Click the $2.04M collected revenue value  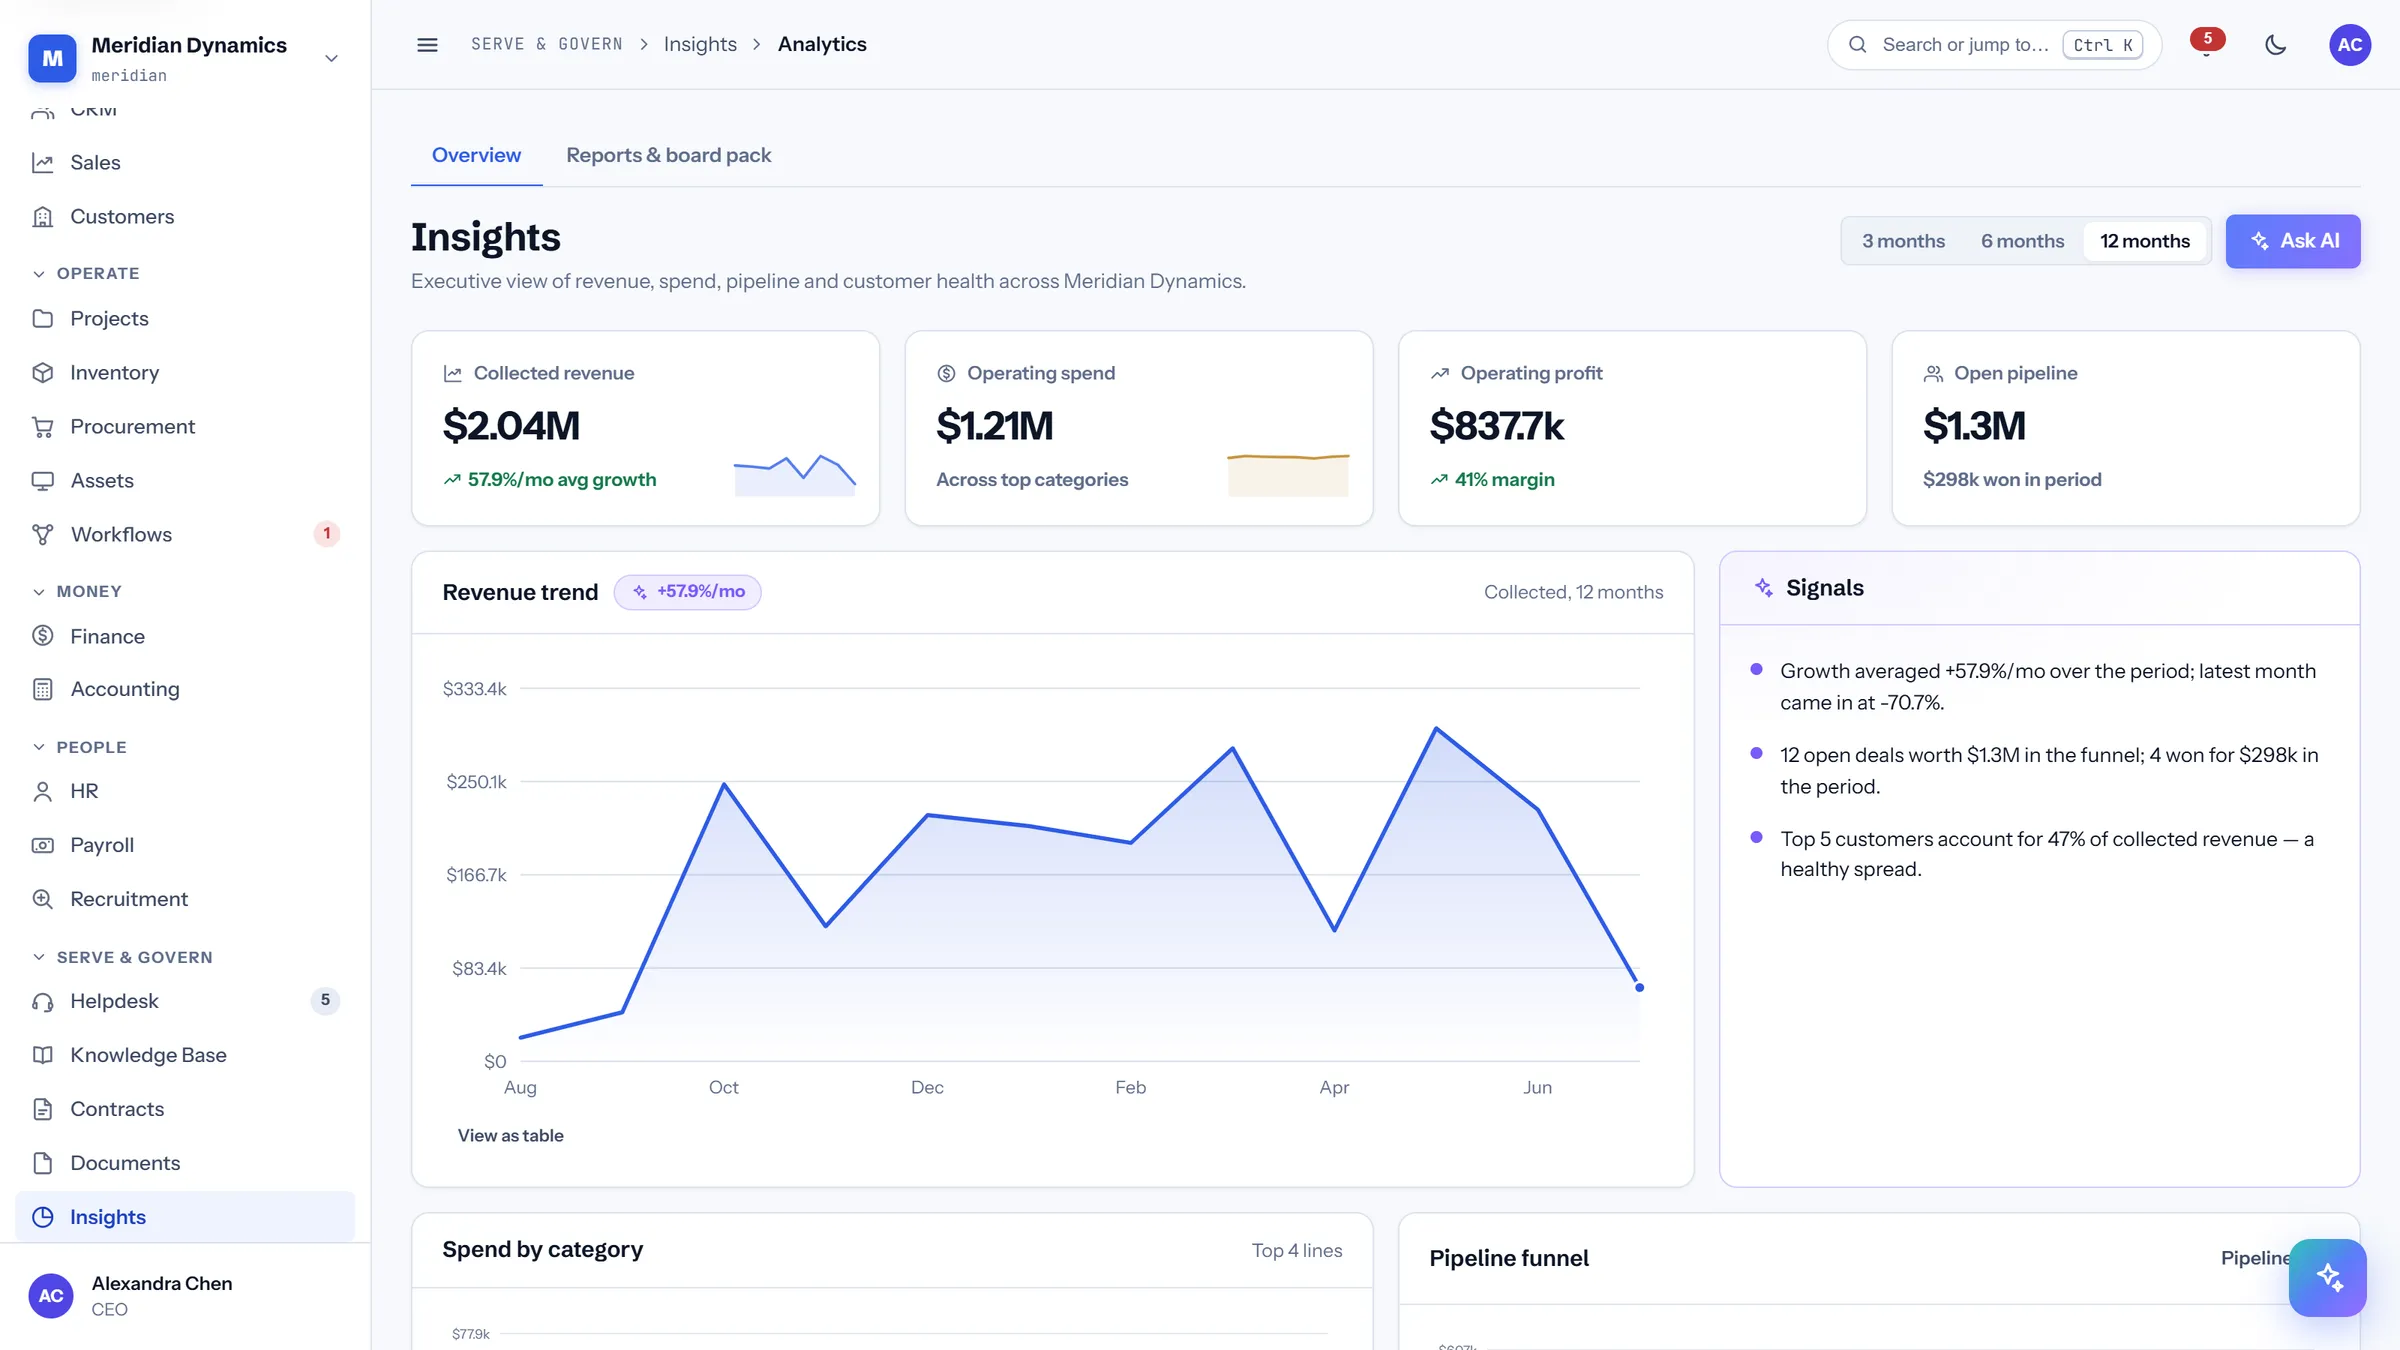click(x=511, y=426)
